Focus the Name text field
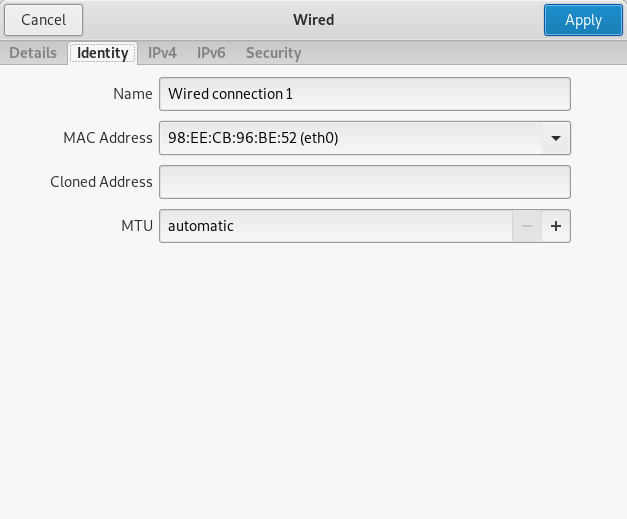 364,94
